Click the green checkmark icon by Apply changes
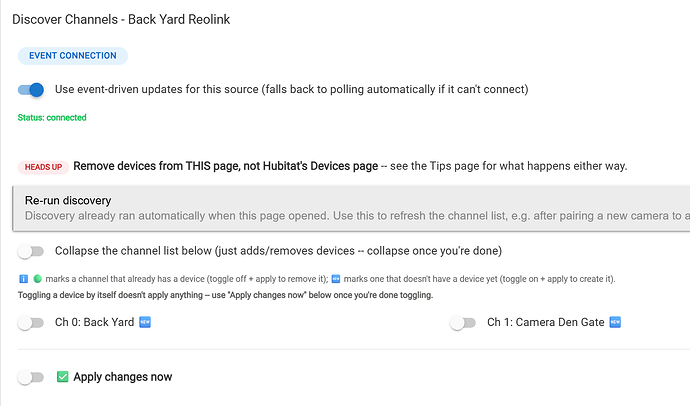This screenshot has height=406, width=690. [62, 377]
